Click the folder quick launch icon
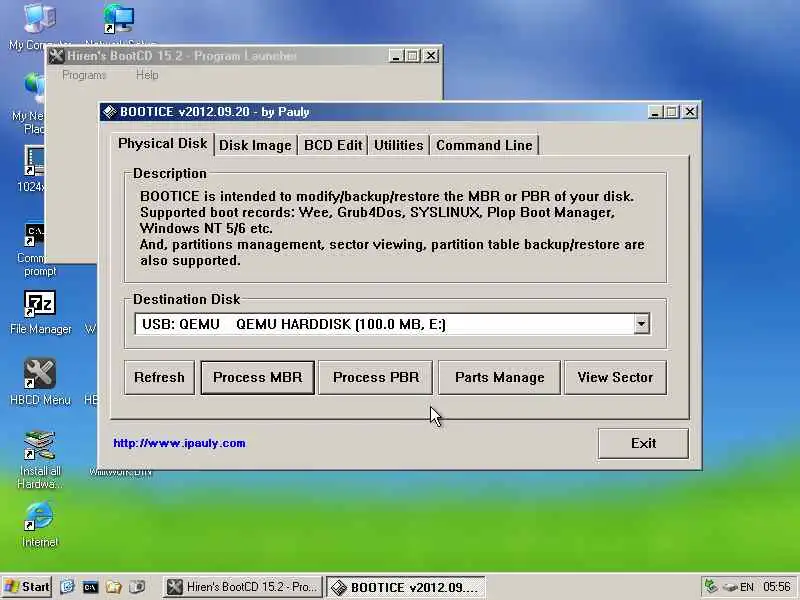 click(113, 587)
